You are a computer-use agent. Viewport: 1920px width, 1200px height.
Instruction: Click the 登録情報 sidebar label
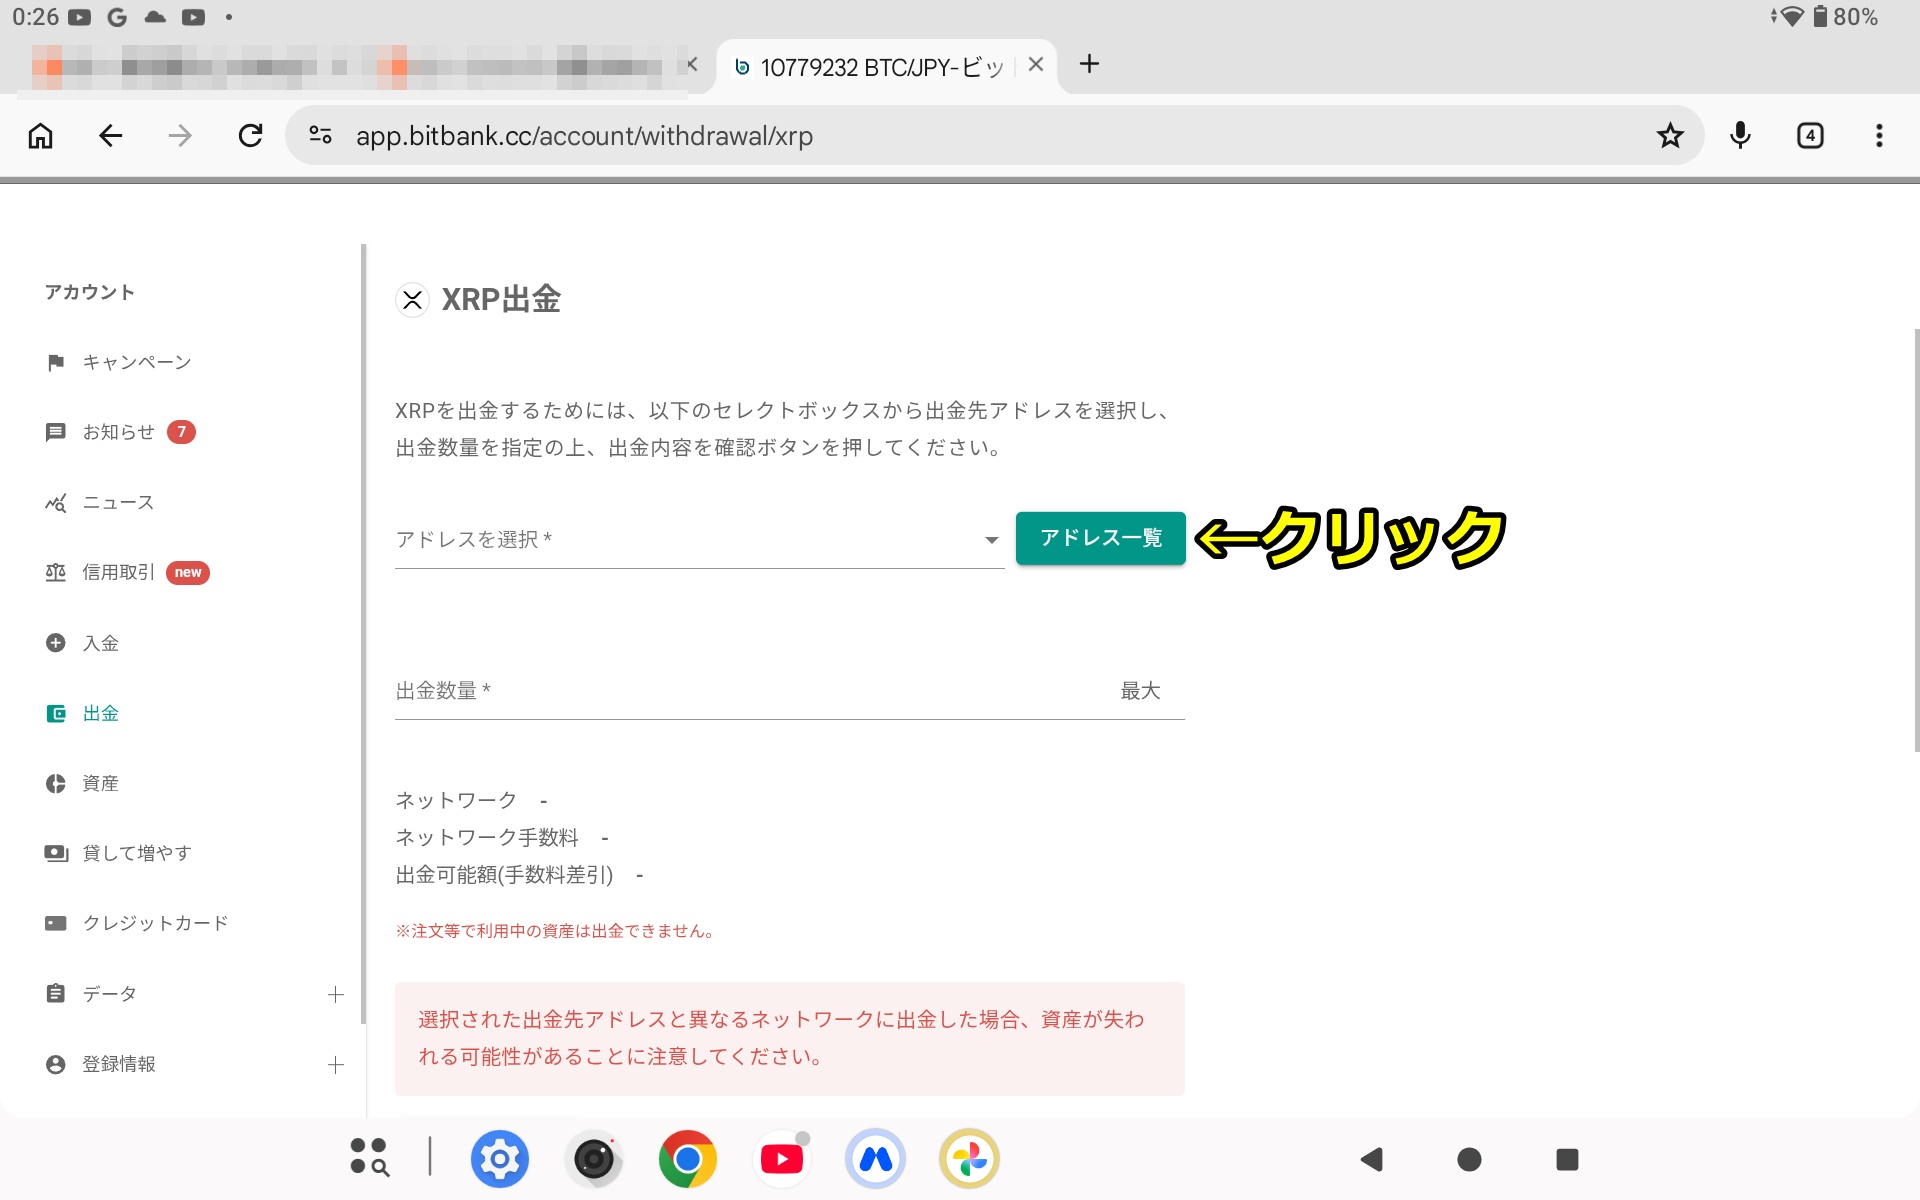coord(119,1064)
